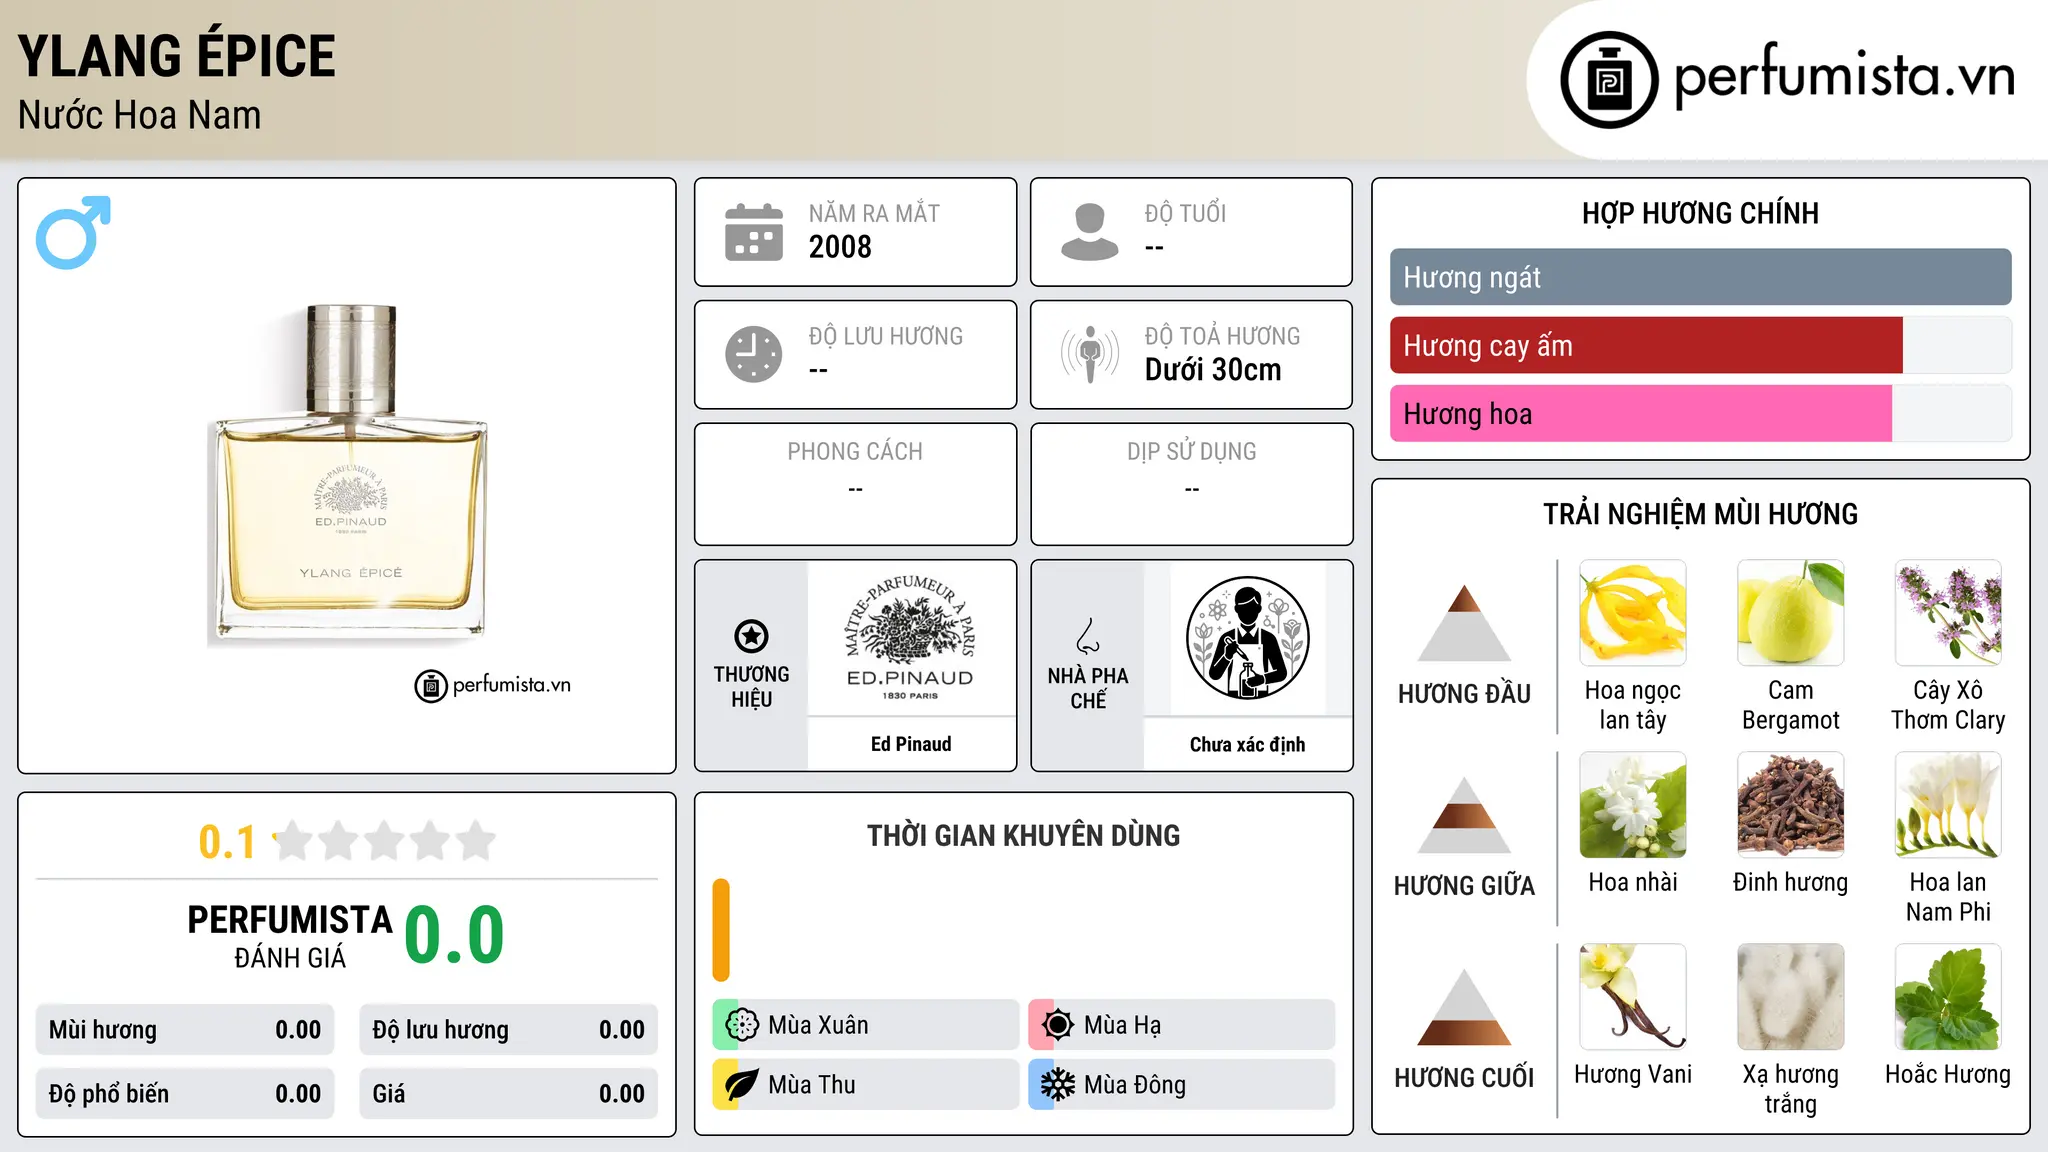
Task: Click the TRẢI NGHIỆM MÙI HƯƠNG heading
Action: (x=1700, y=514)
